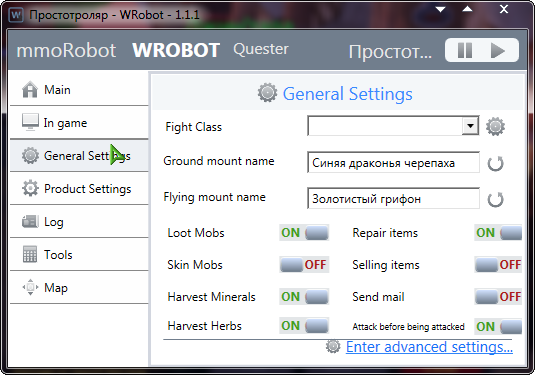Open In game monitor icon
535x375 pixels.
(30, 122)
